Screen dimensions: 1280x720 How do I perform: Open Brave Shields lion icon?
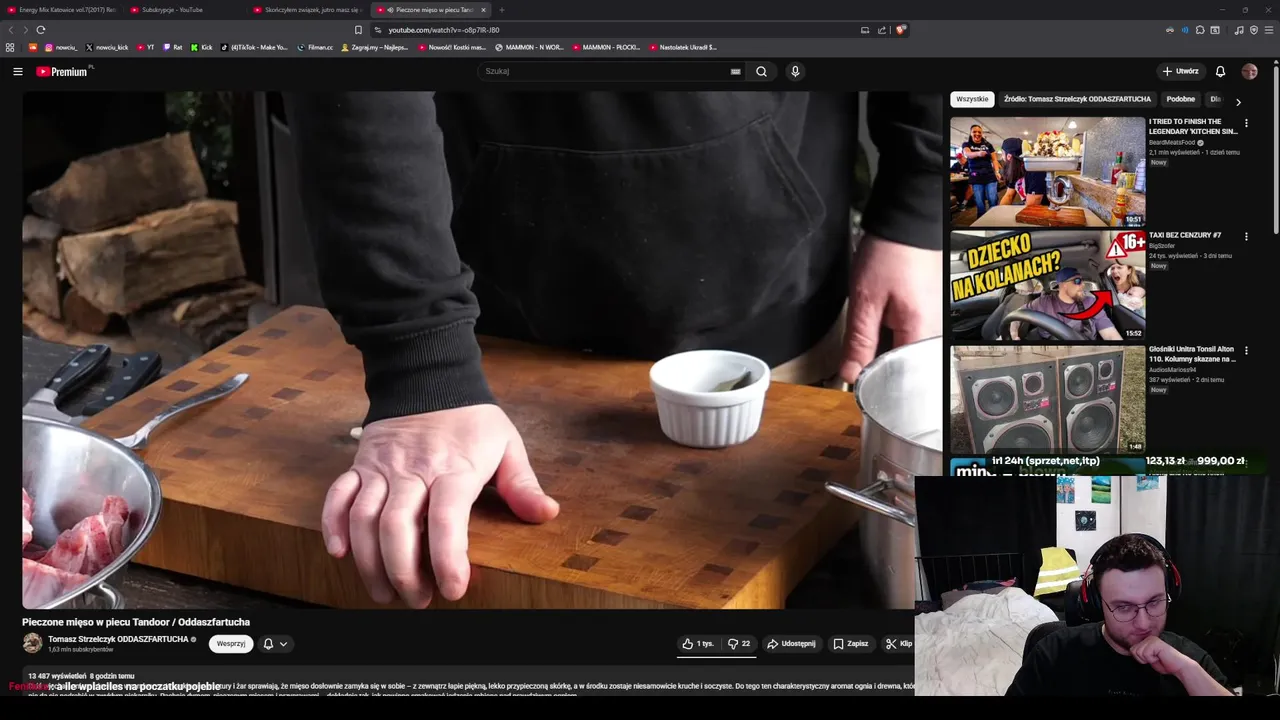[901, 30]
